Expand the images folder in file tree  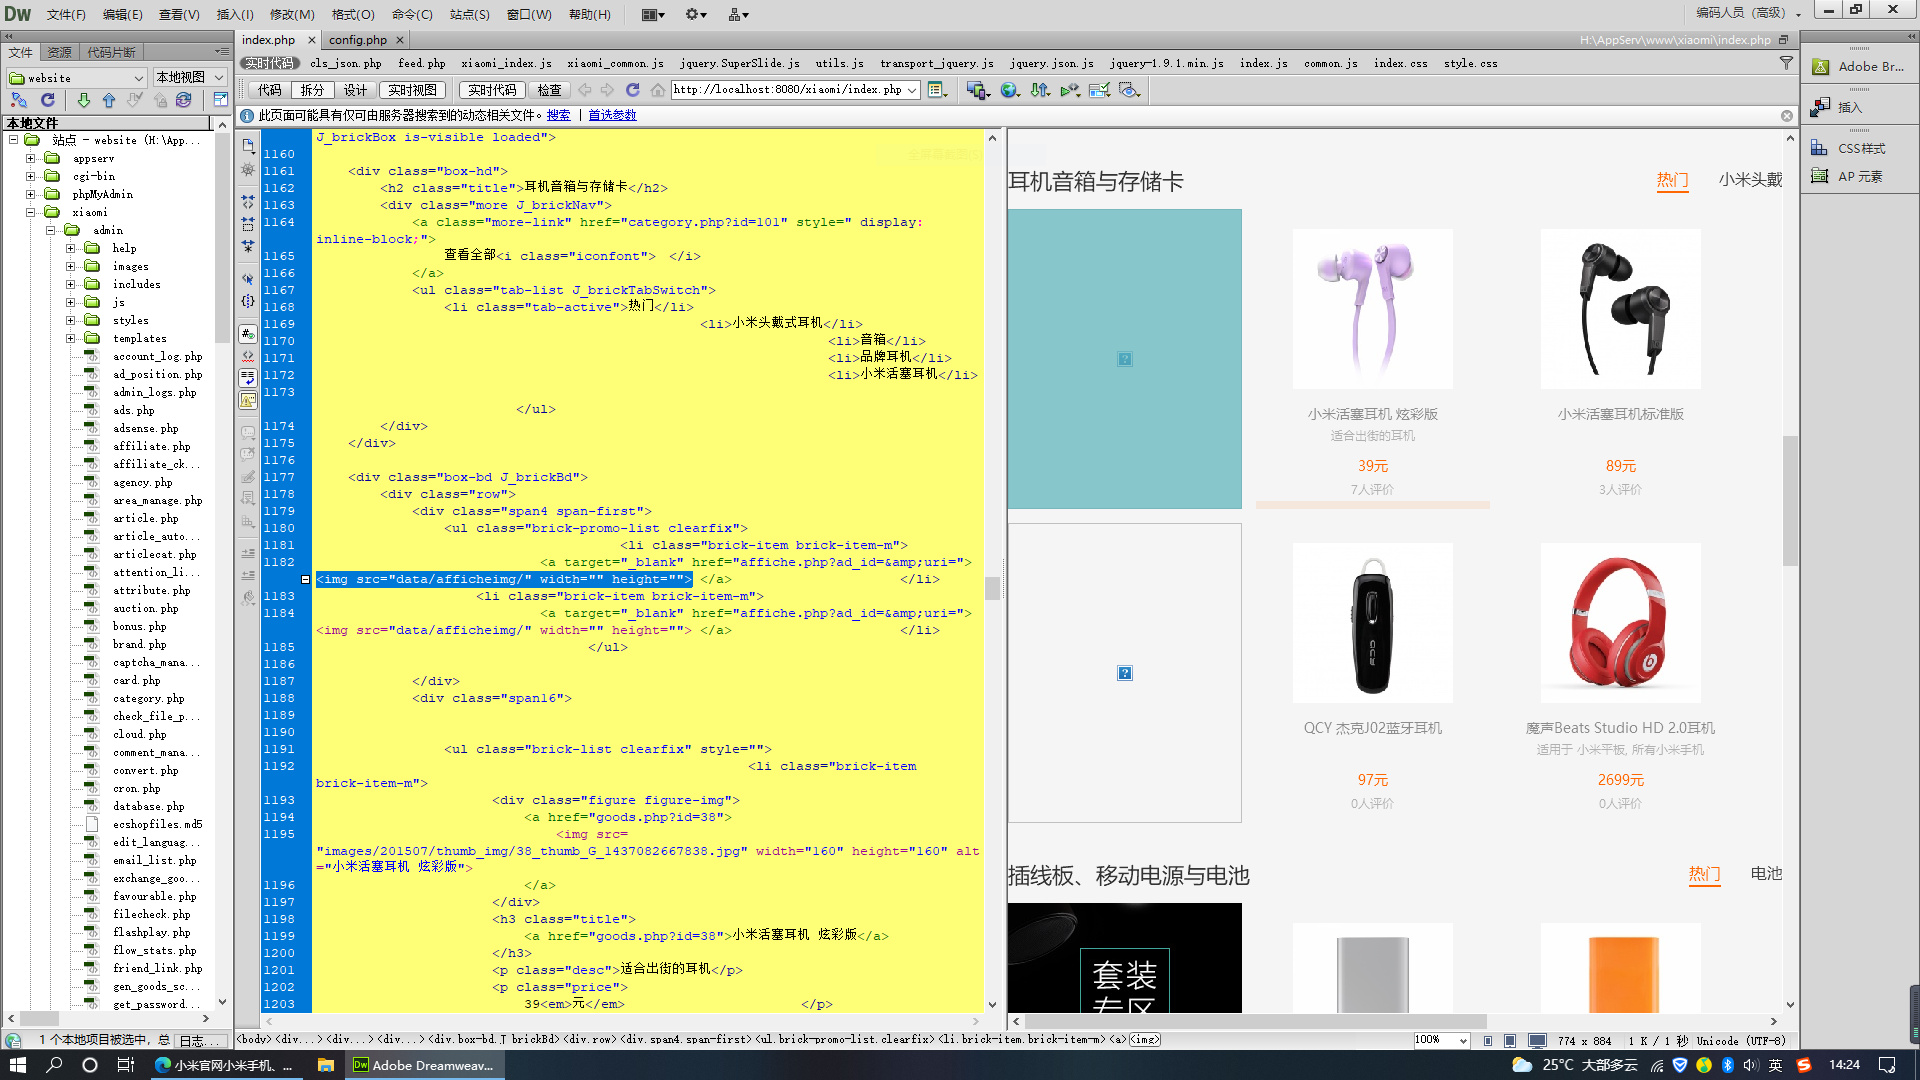click(71, 267)
